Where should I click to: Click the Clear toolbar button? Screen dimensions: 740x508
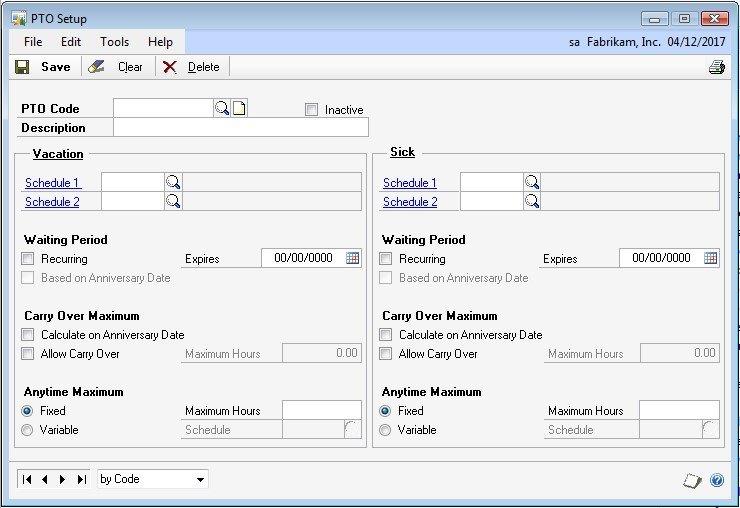tap(116, 67)
